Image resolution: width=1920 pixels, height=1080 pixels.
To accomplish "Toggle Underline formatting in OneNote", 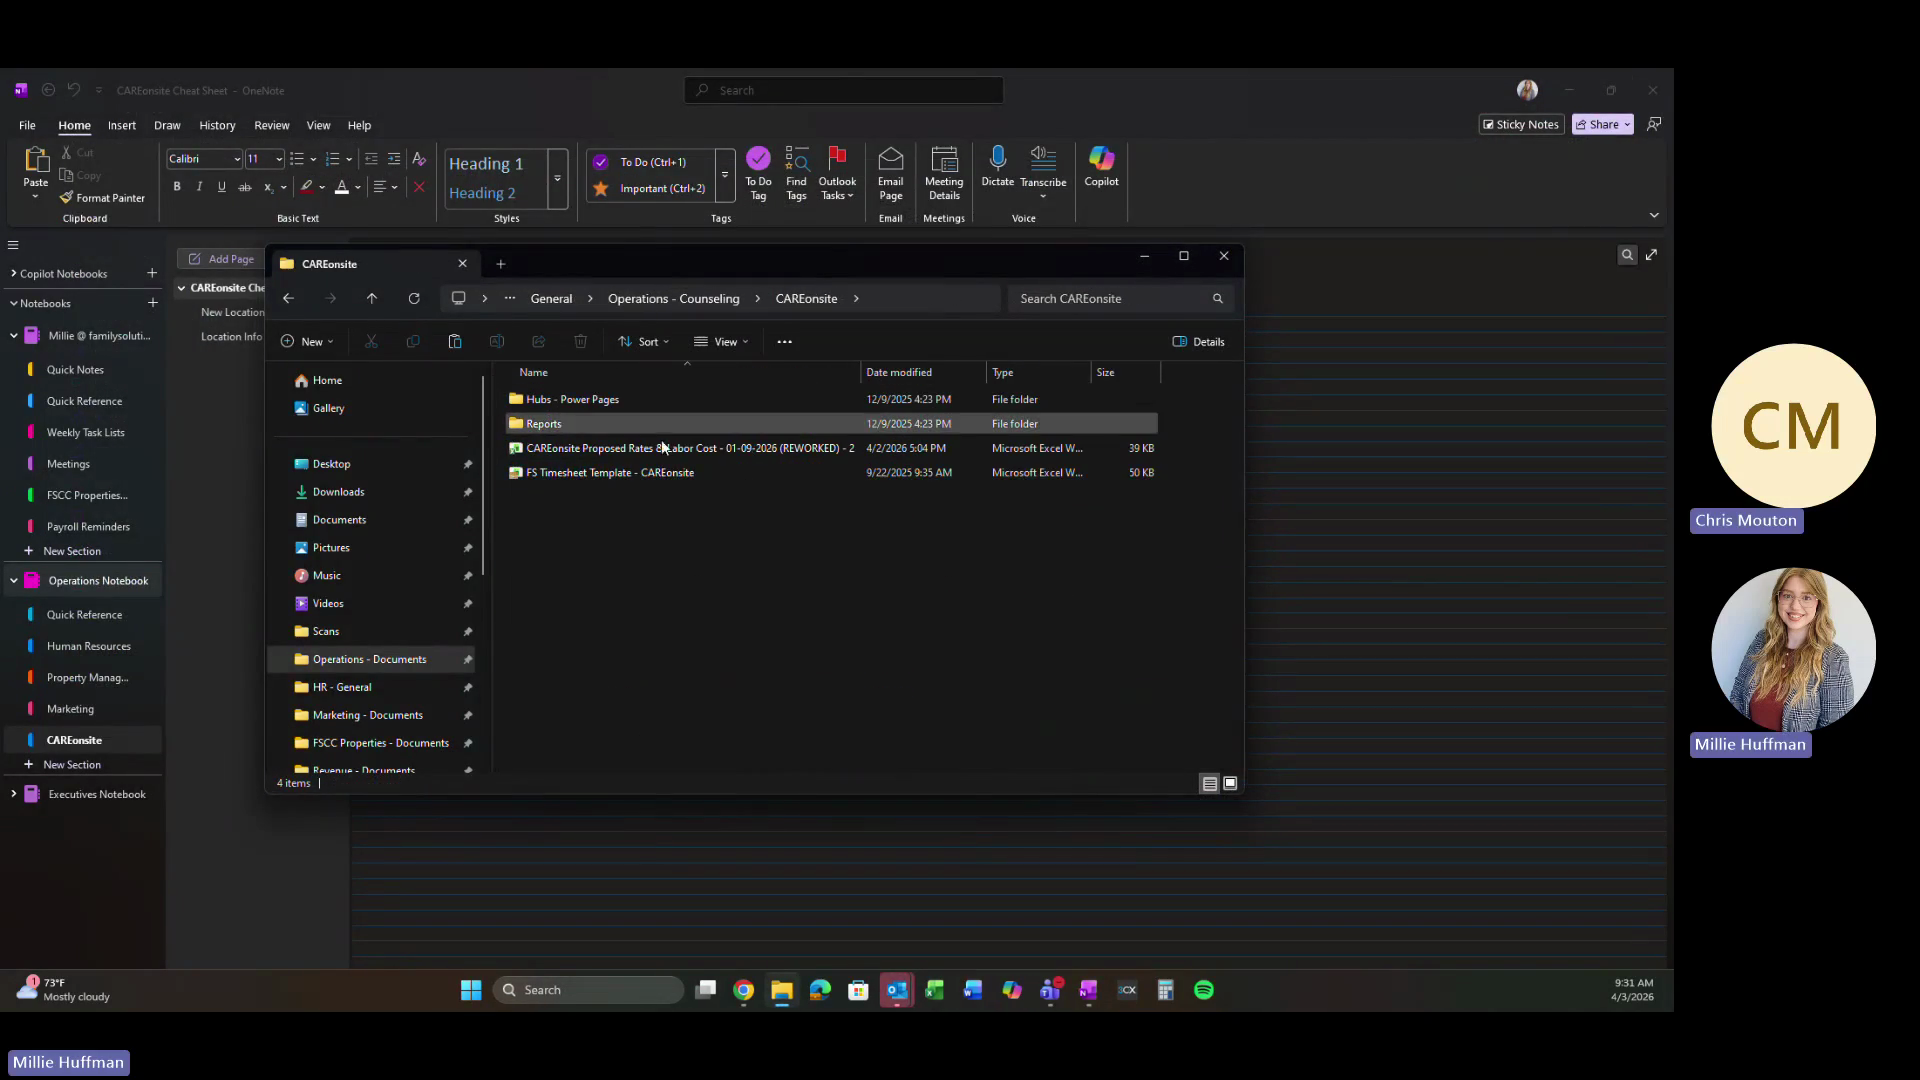I will pos(222,187).
